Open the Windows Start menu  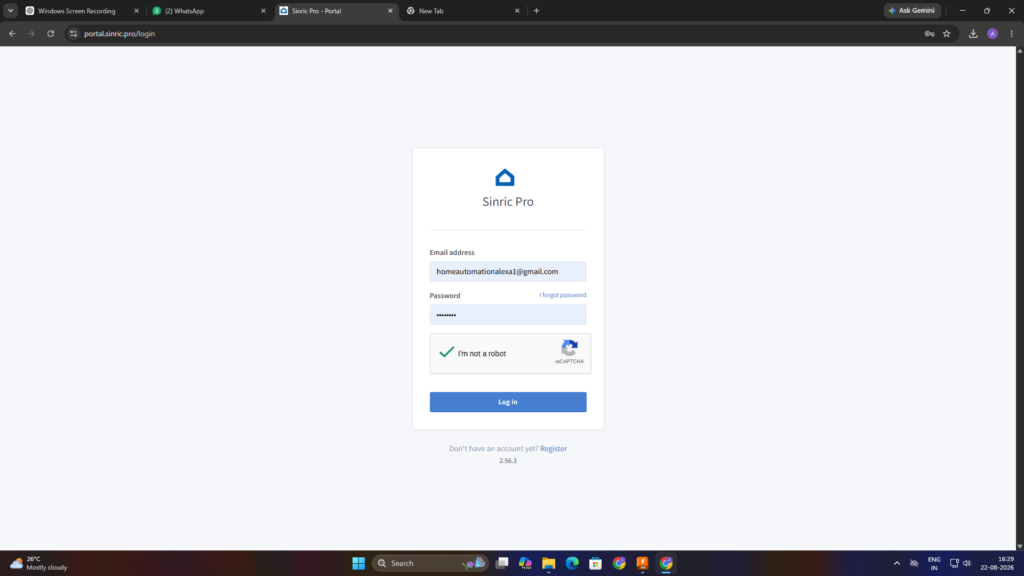[x=359, y=563]
